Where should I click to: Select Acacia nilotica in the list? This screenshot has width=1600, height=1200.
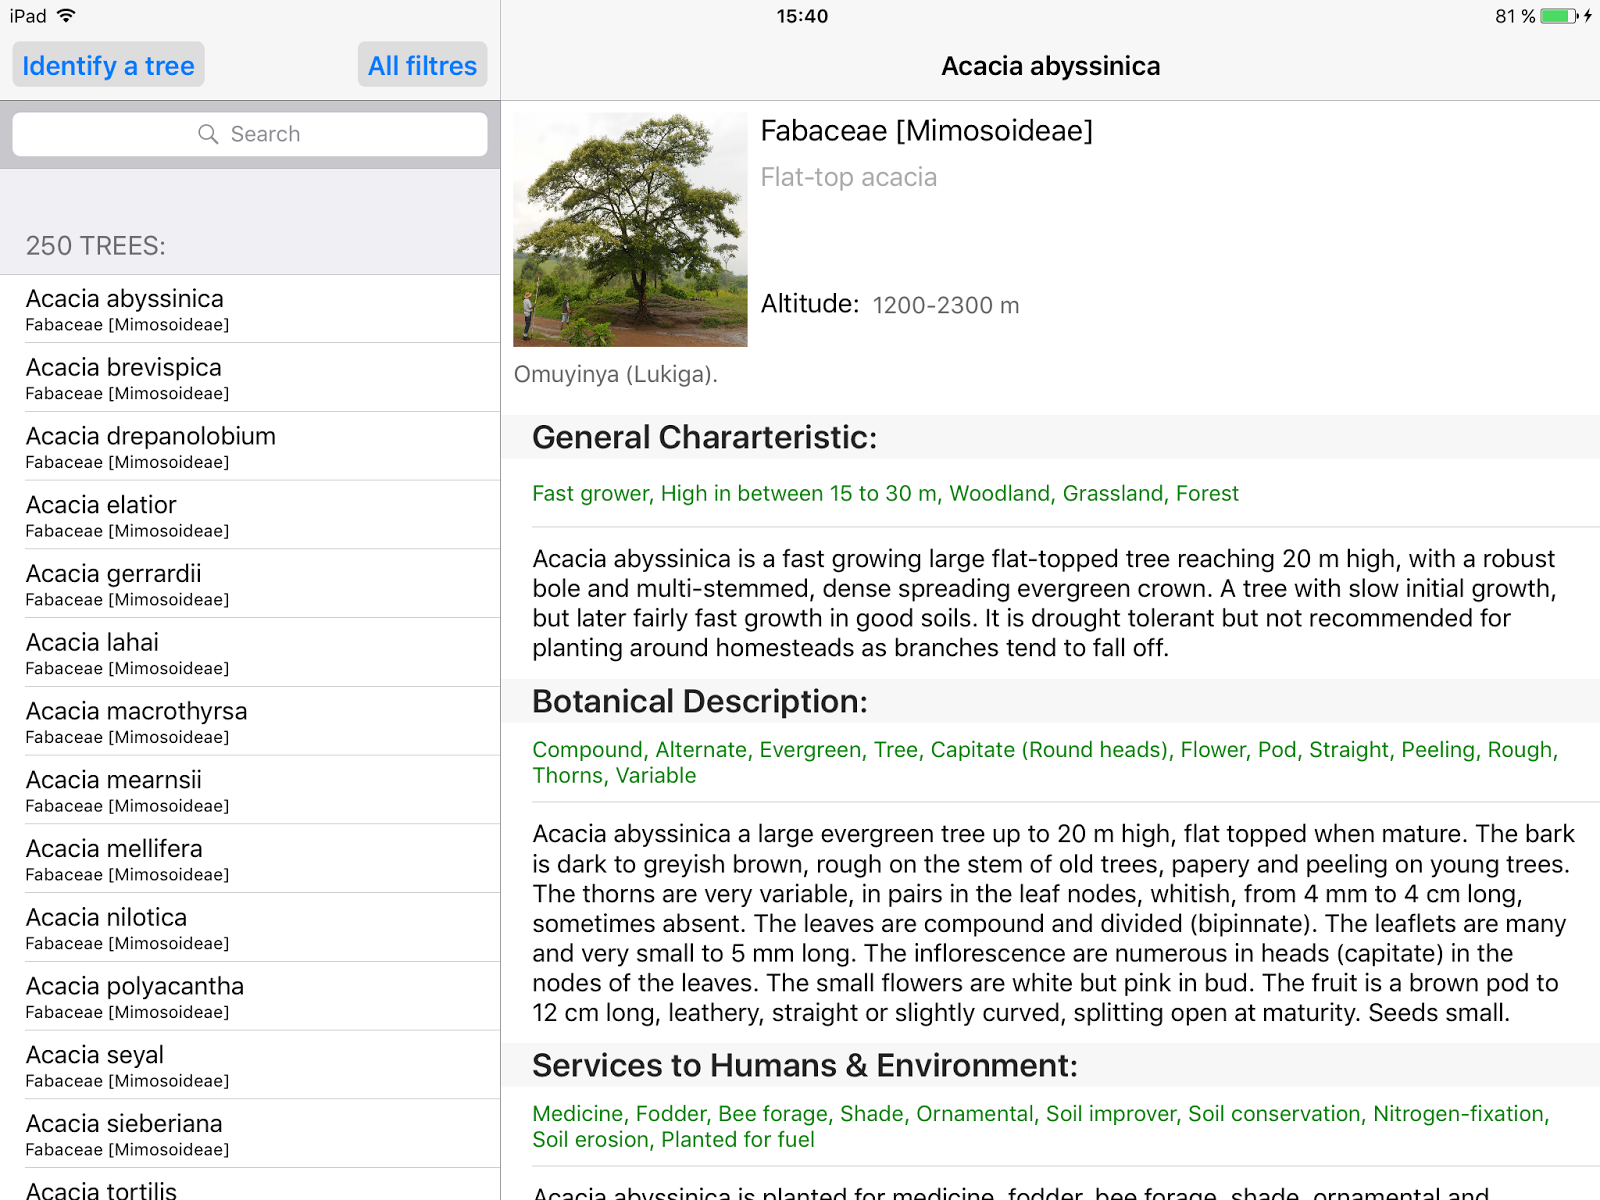pos(250,928)
